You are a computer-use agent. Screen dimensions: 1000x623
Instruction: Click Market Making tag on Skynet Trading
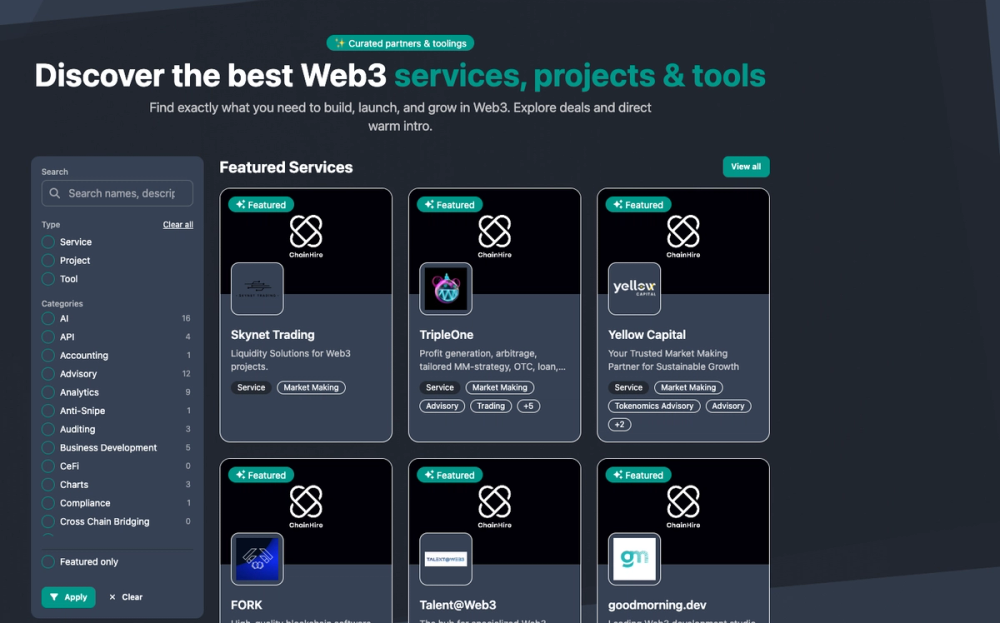coord(311,388)
